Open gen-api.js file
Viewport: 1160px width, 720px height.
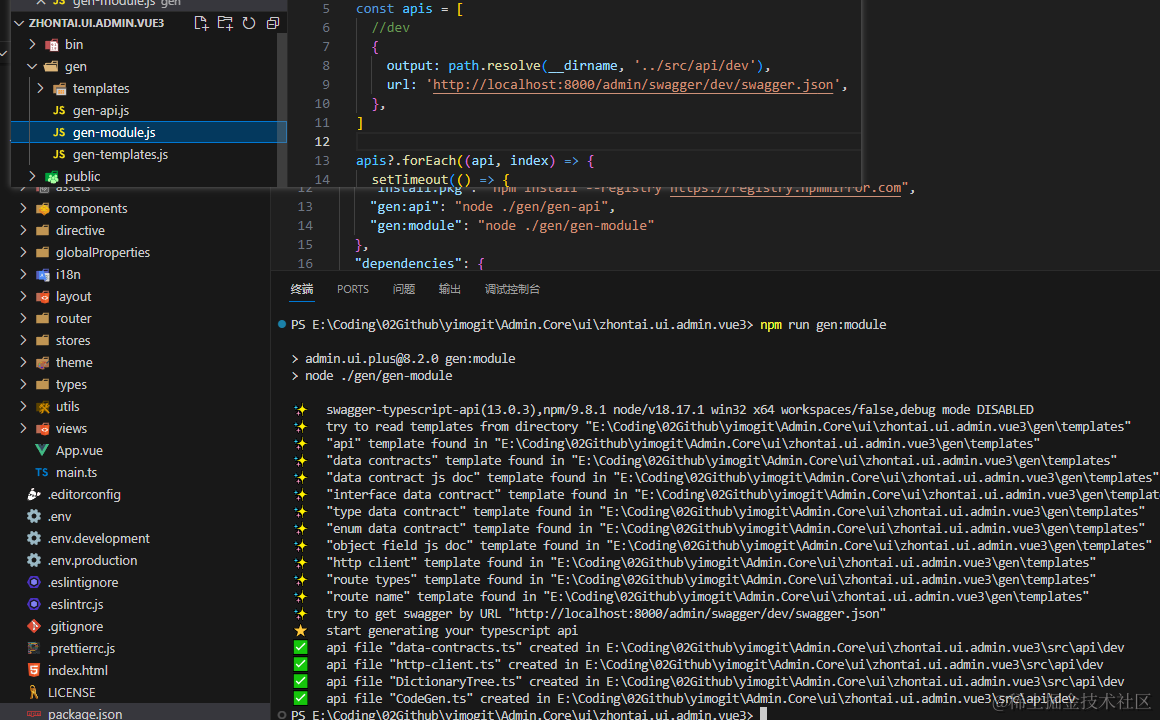(x=101, y=110)
